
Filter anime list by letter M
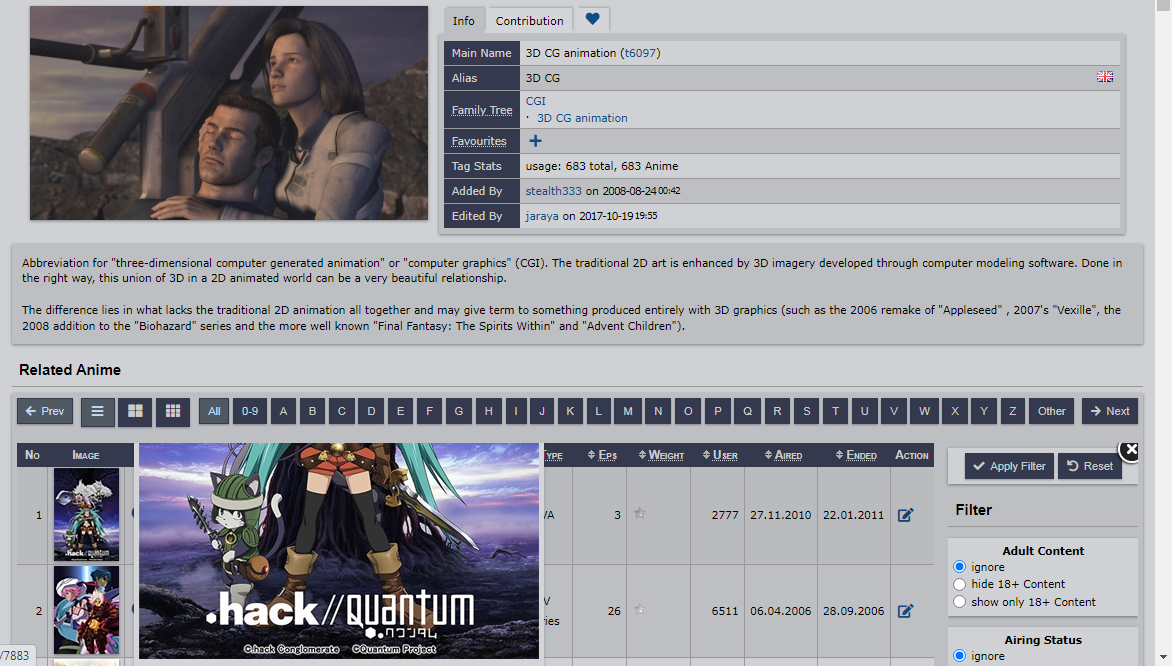[628, 411]
